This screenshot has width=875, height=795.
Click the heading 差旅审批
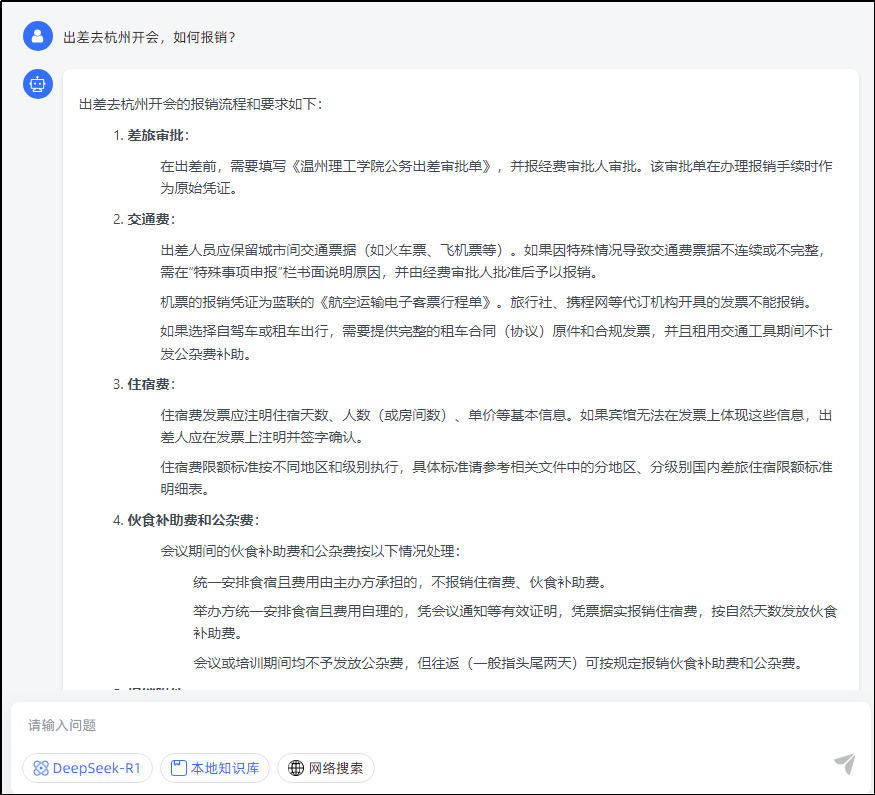[156, 135]
